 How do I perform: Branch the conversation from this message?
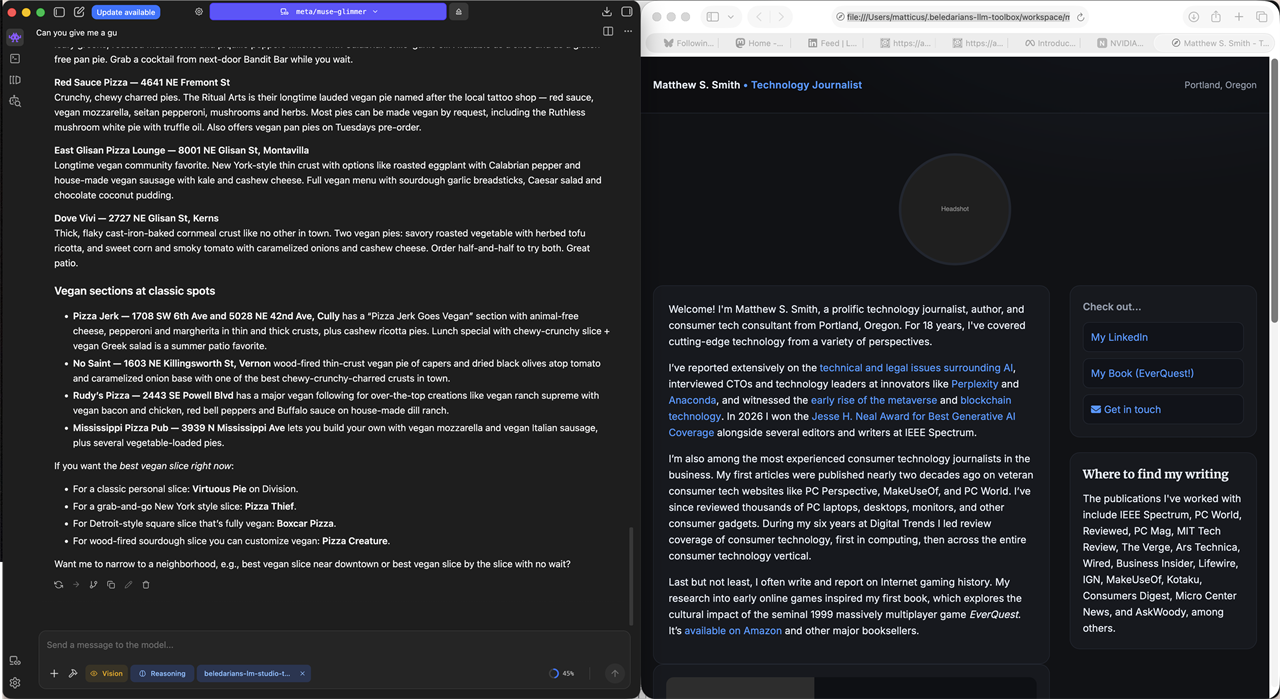tap(93, 585)
